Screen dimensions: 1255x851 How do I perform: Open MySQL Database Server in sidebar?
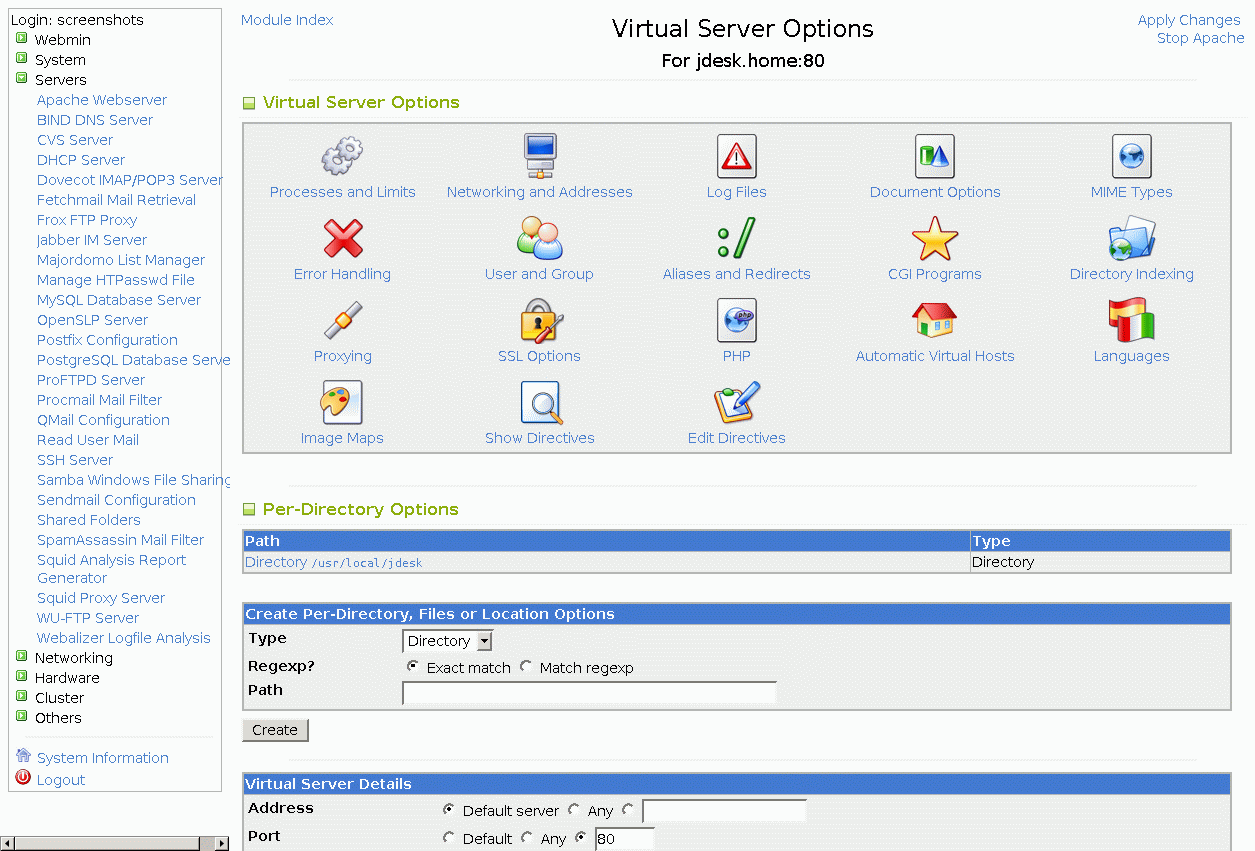(x=119, y=300)
